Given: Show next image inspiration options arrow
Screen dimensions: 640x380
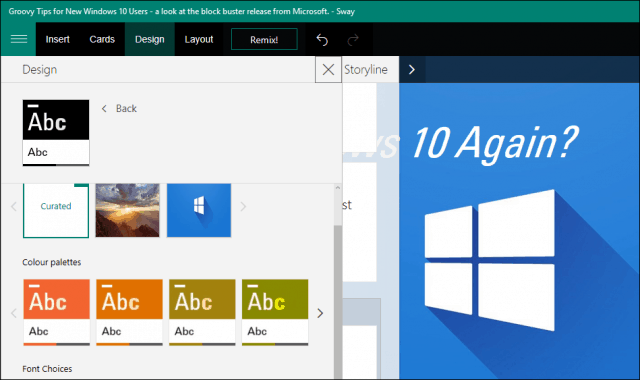Looking at the screenshot, I should click(243, 207).
